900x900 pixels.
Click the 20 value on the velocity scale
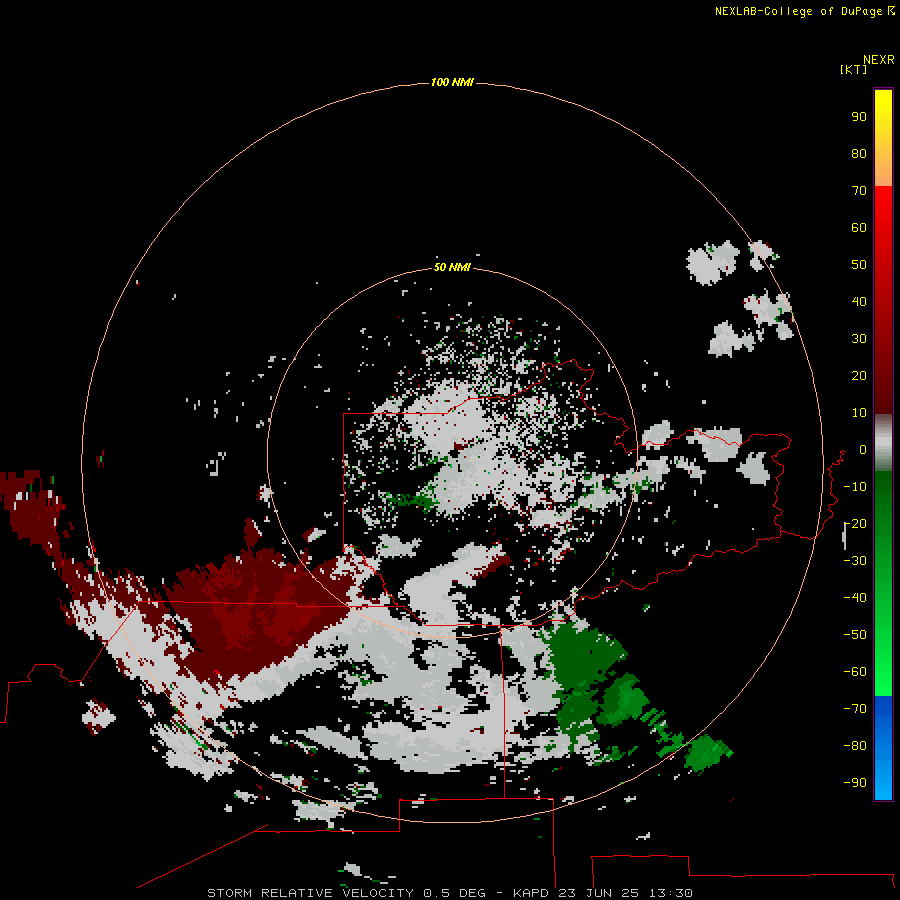click(x=859, y=375)
